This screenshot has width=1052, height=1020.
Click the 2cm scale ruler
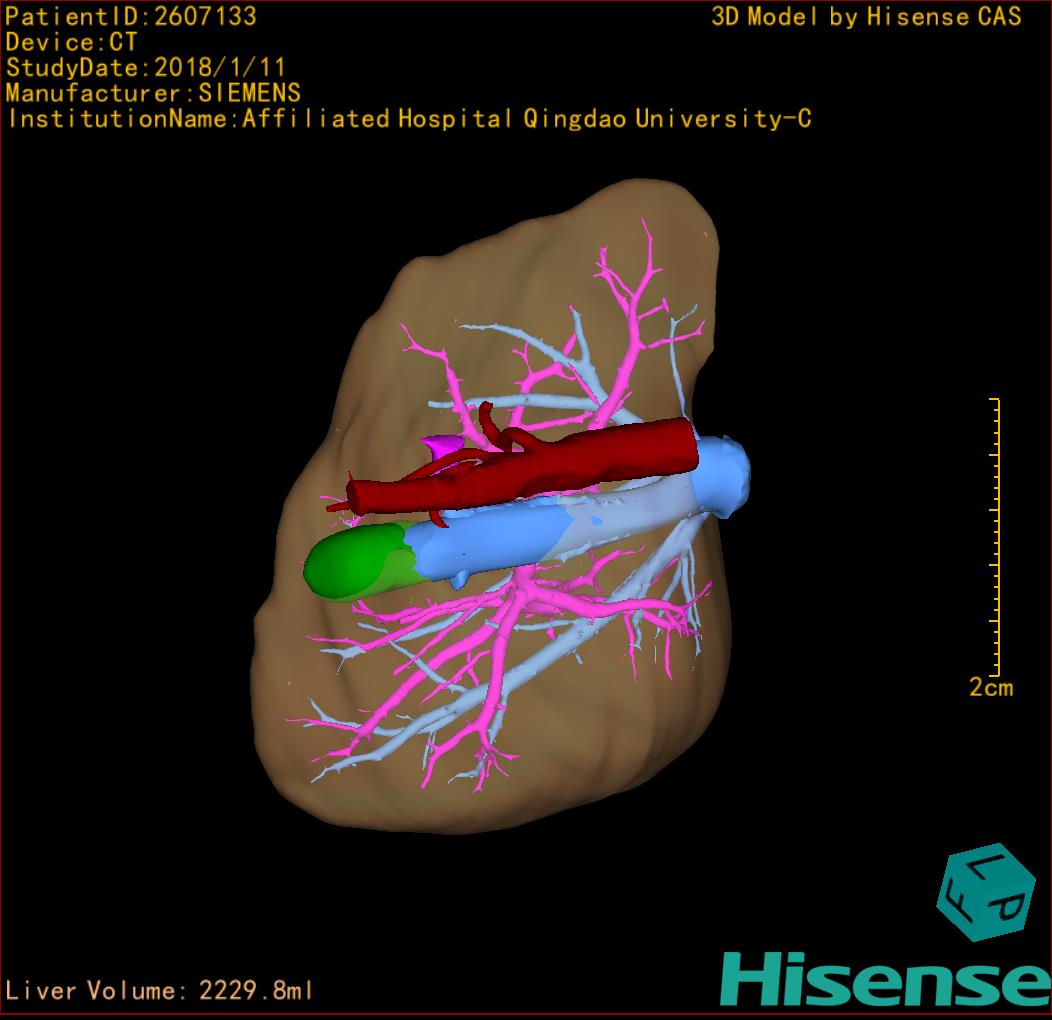(x=996, y=537)
